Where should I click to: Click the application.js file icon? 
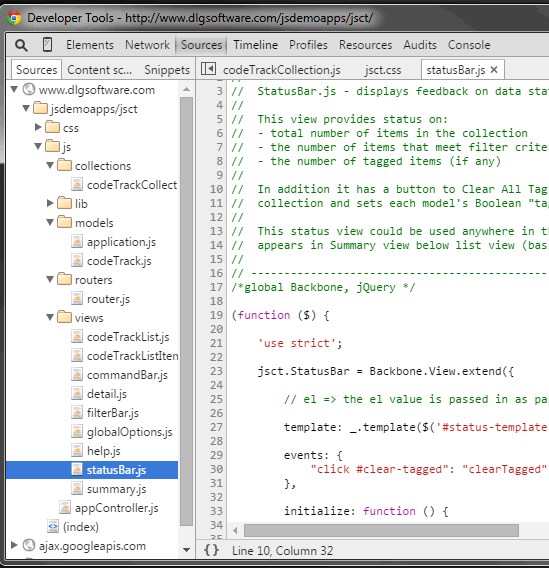[77, 242]
